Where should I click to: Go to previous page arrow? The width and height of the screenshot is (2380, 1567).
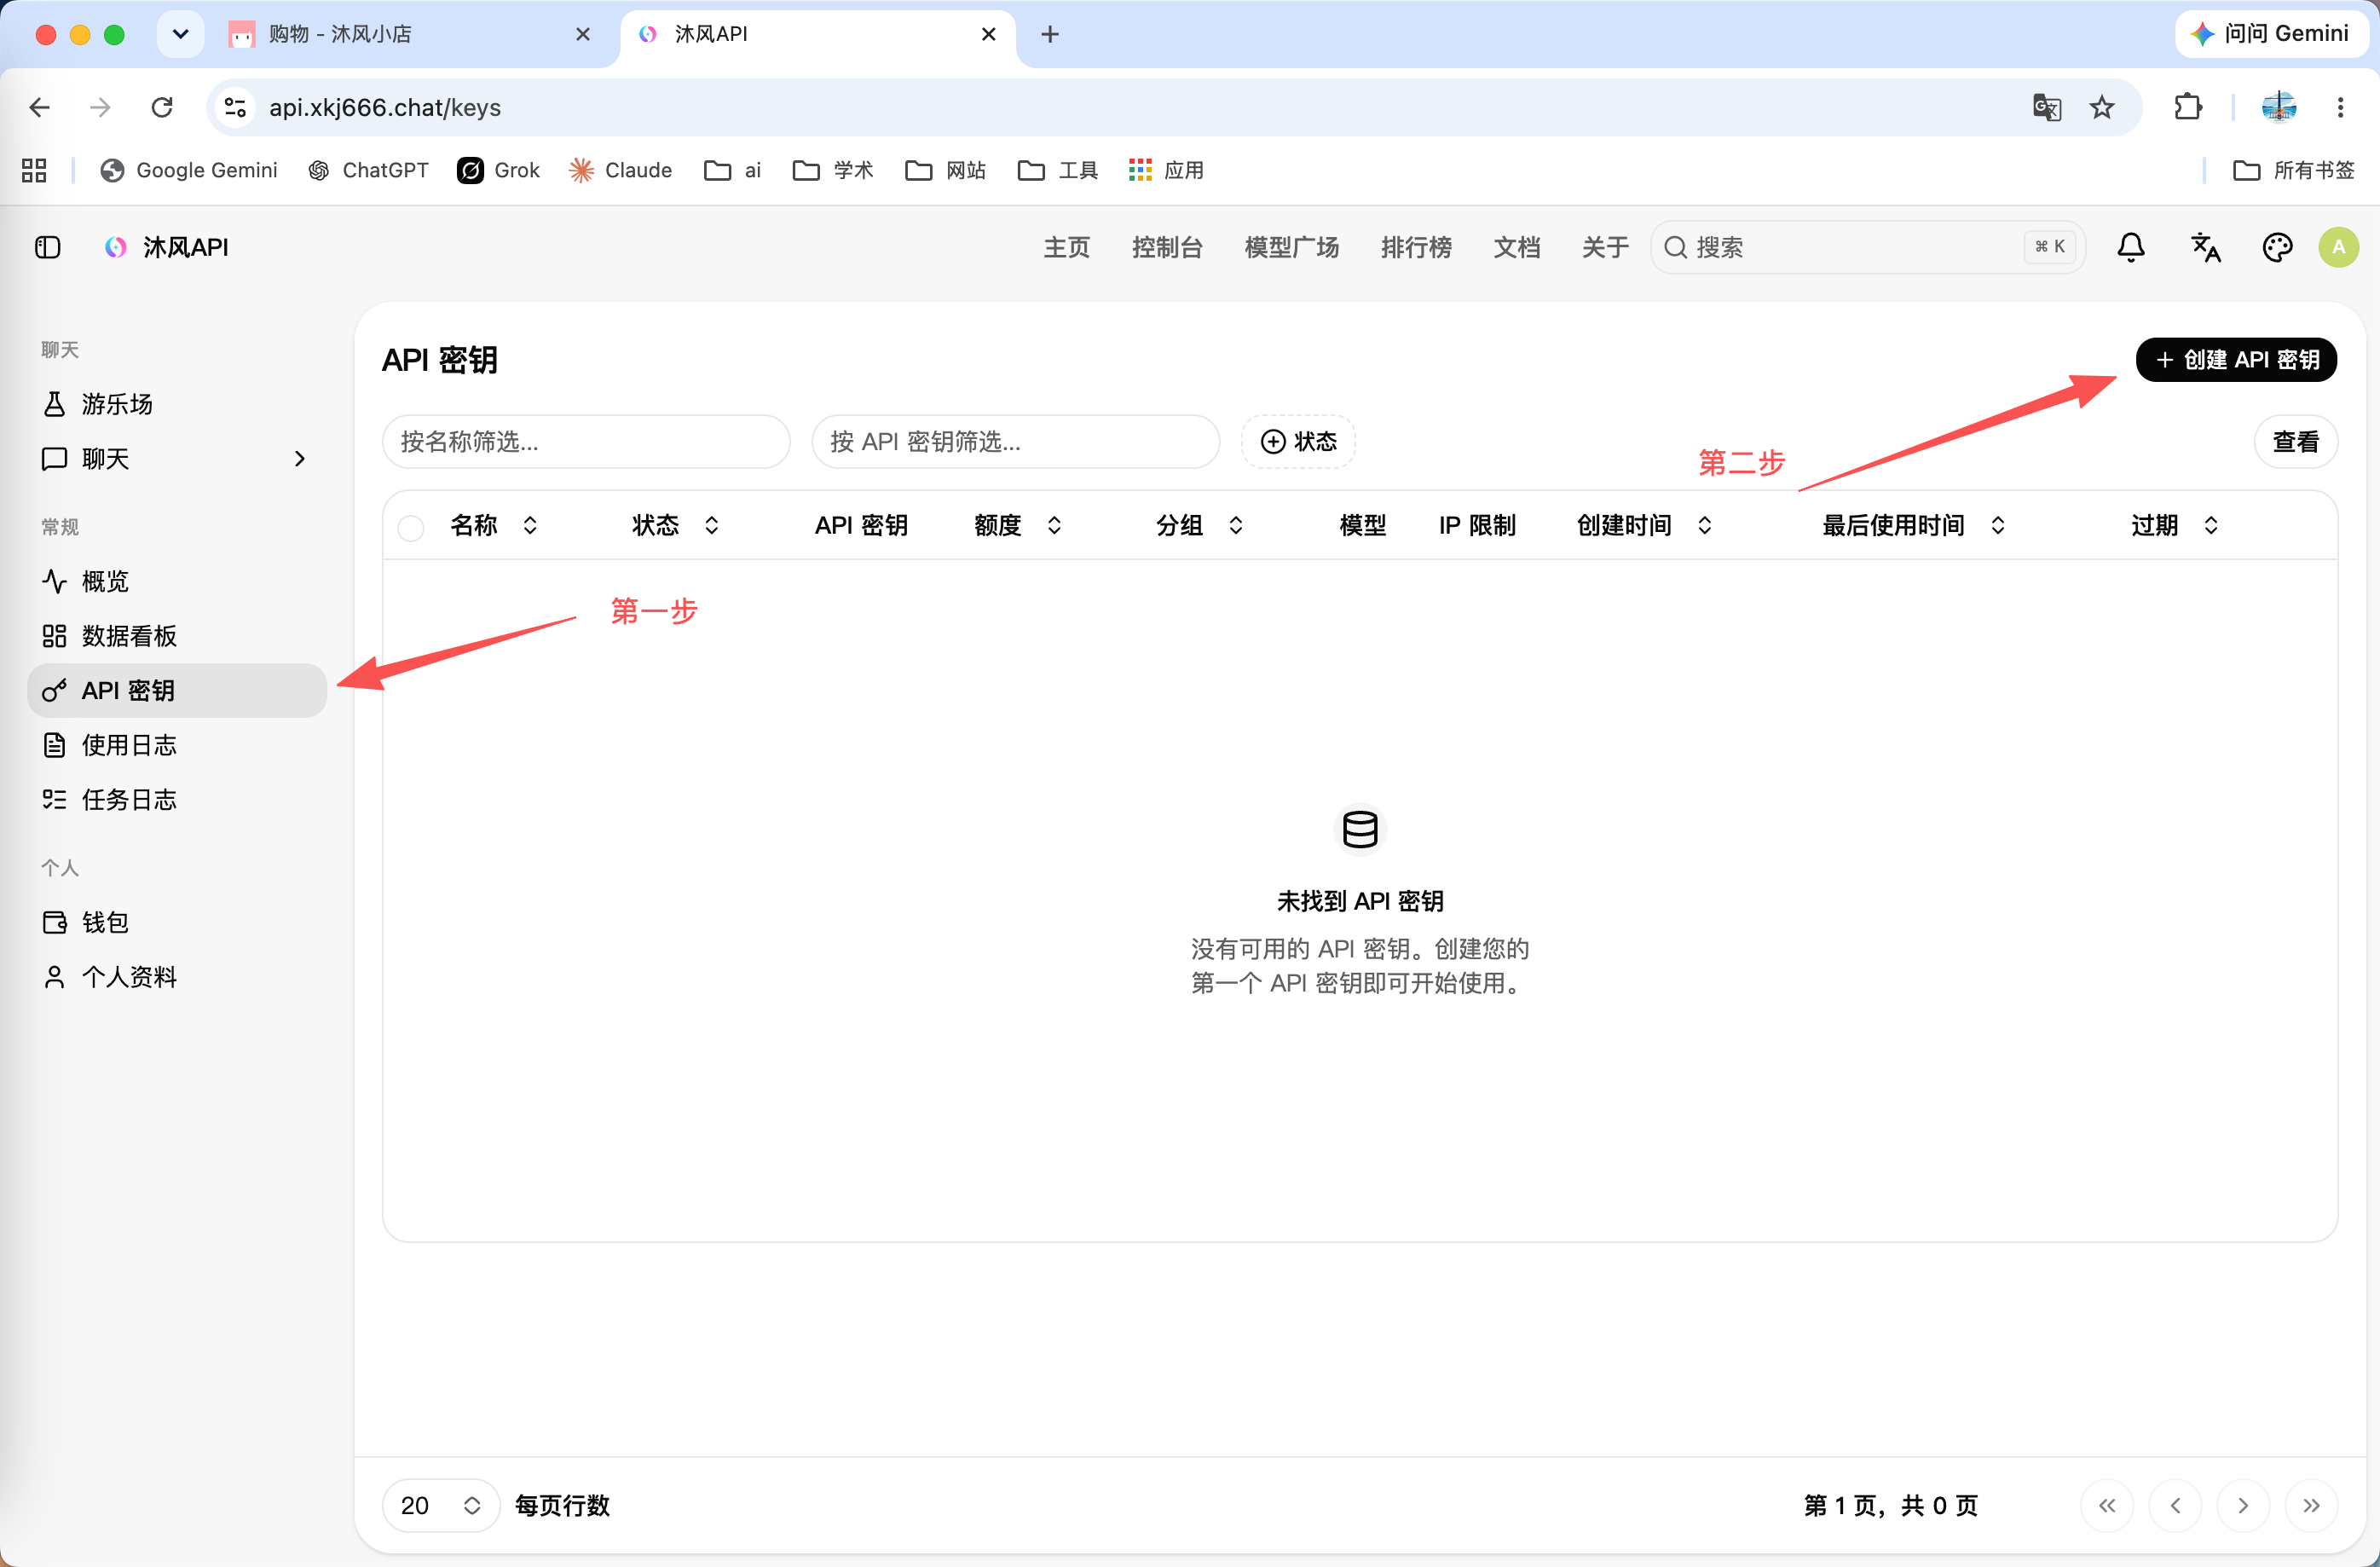tap(2175, 1505)
